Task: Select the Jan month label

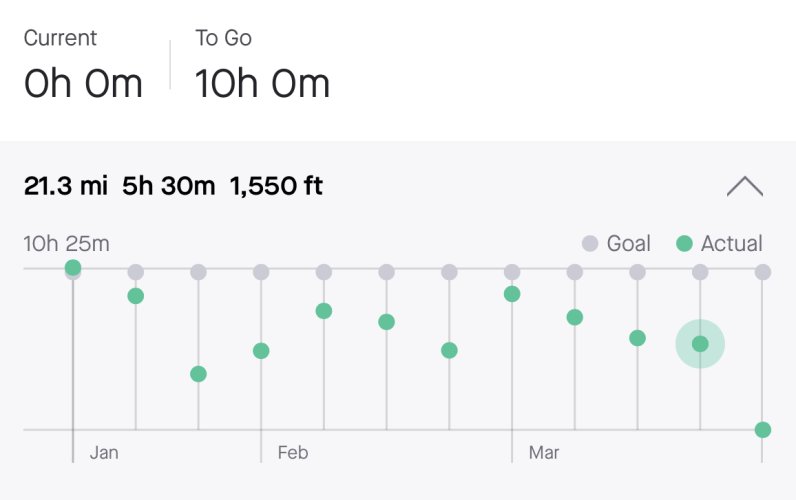Action: click(x=104, y=452)
